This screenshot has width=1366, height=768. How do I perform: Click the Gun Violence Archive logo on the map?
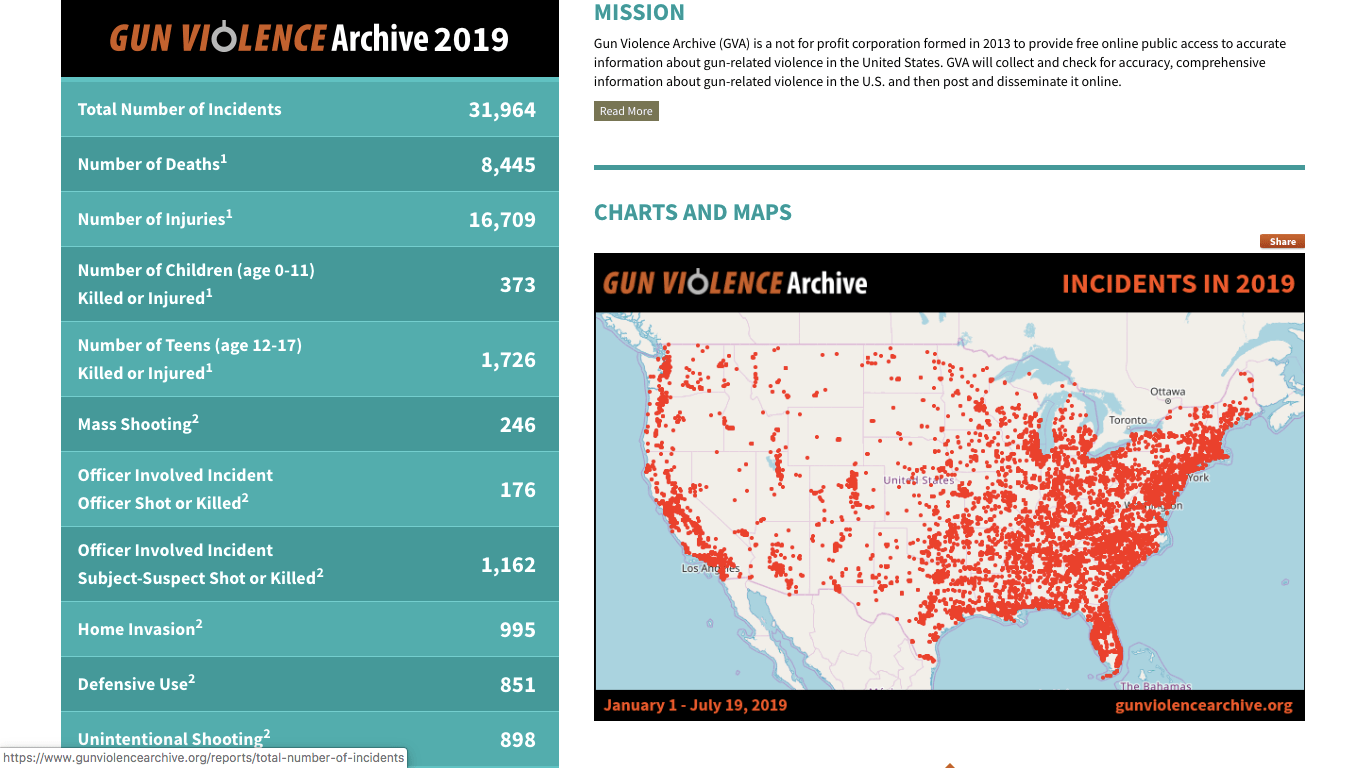pyautogui.click(x=735, y=283)
